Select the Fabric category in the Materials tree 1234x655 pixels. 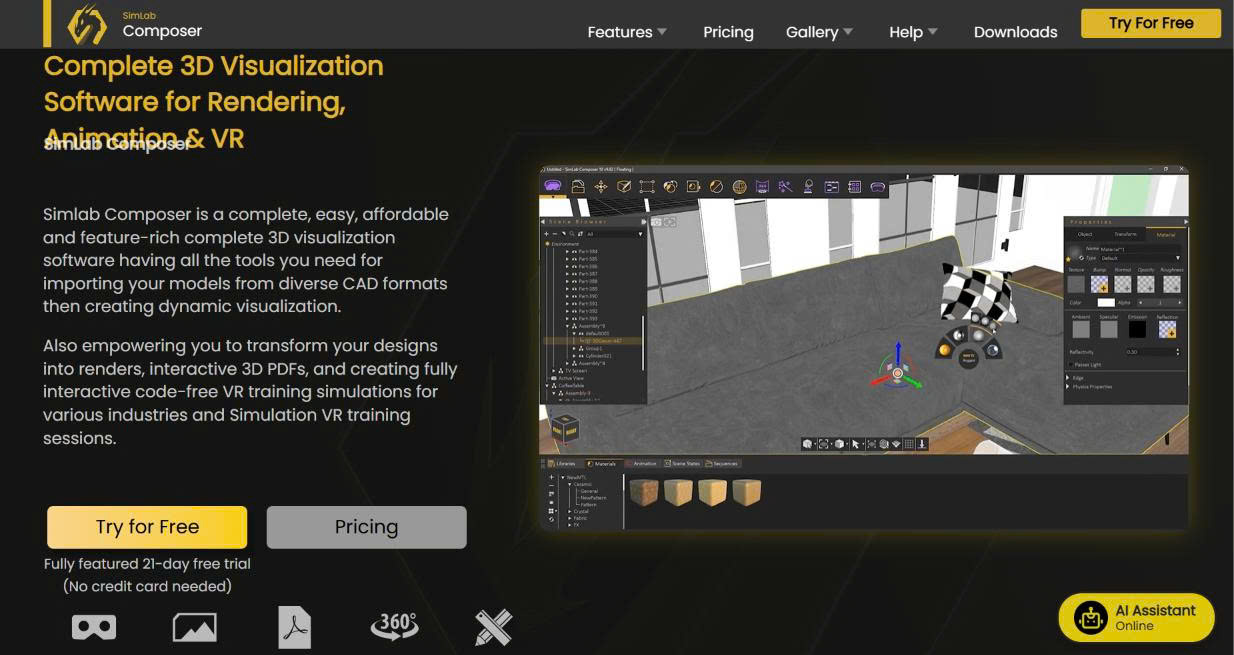pos(580,518)
